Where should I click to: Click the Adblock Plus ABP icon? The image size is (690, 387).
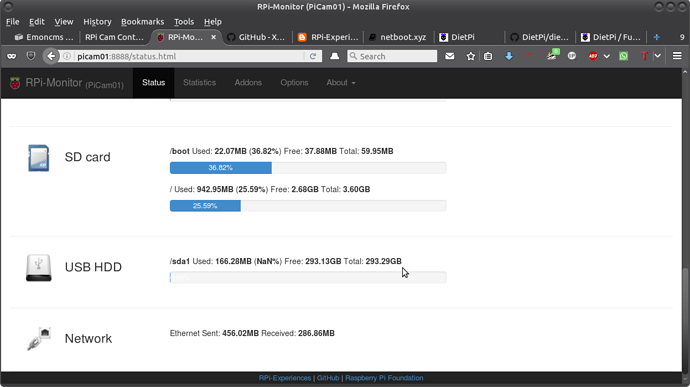click(593, 56)
